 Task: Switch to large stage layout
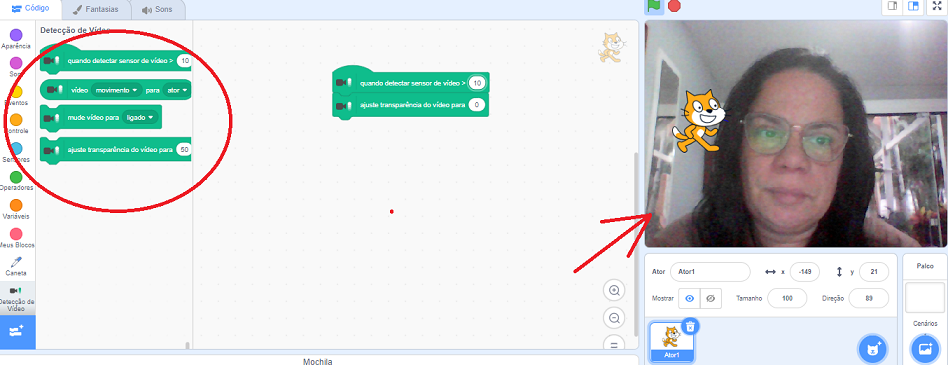[913, 6]
